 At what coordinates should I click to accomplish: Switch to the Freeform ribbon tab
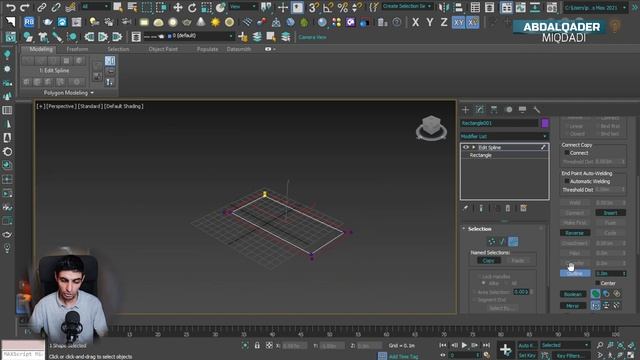(77, 49)
